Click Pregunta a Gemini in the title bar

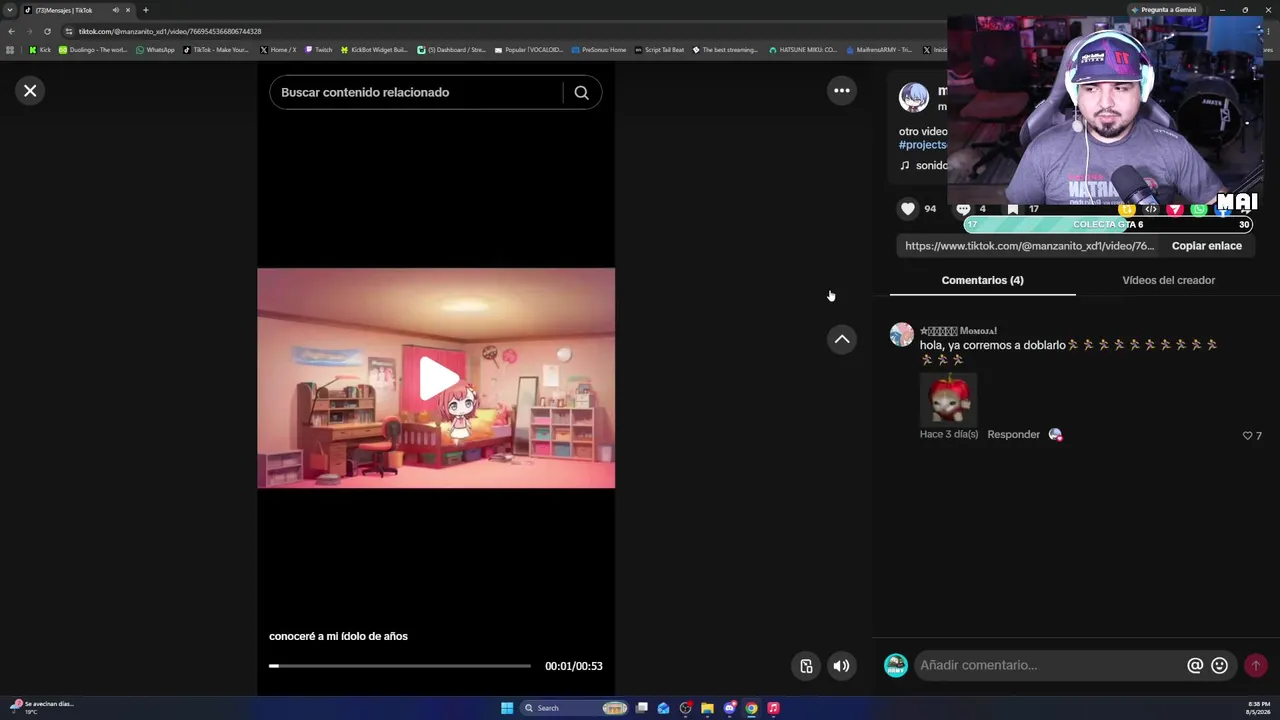[x=1164, y=10]
